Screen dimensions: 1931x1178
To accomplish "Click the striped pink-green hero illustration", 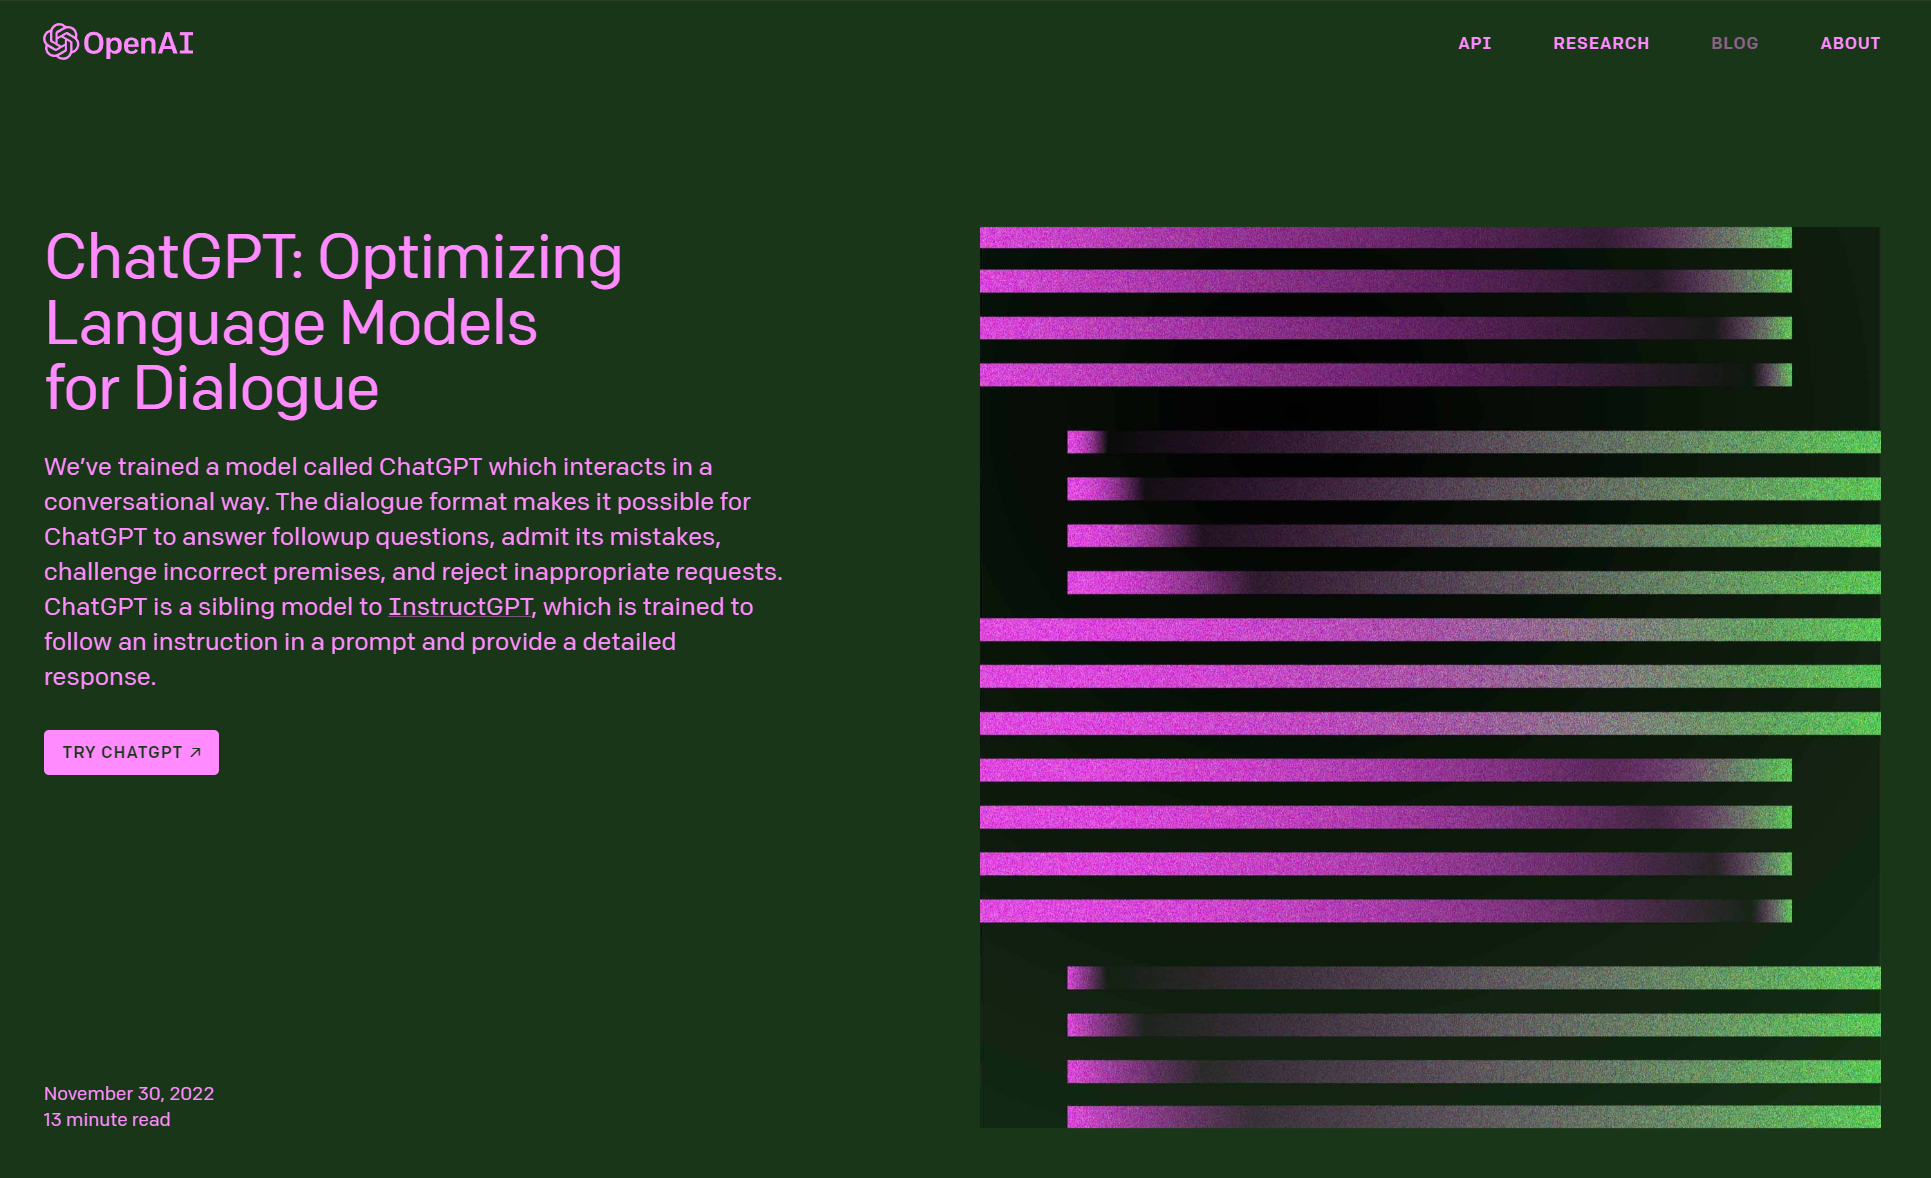I will click(1430, 677).
